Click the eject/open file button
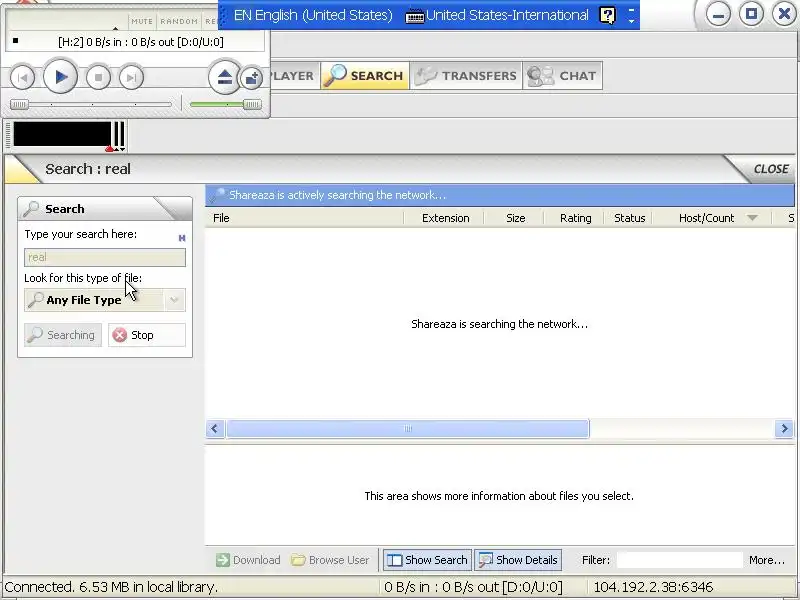This screenshot has height=600, width=800. pyautogui.click(x=224, y=78)
